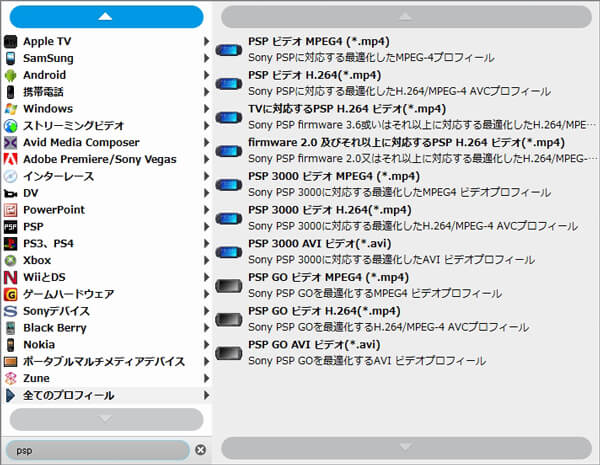Expand the 全てのプロフィール submenu arrow
The width and height of the screenshot is (600, 465).
coord(206,395)
